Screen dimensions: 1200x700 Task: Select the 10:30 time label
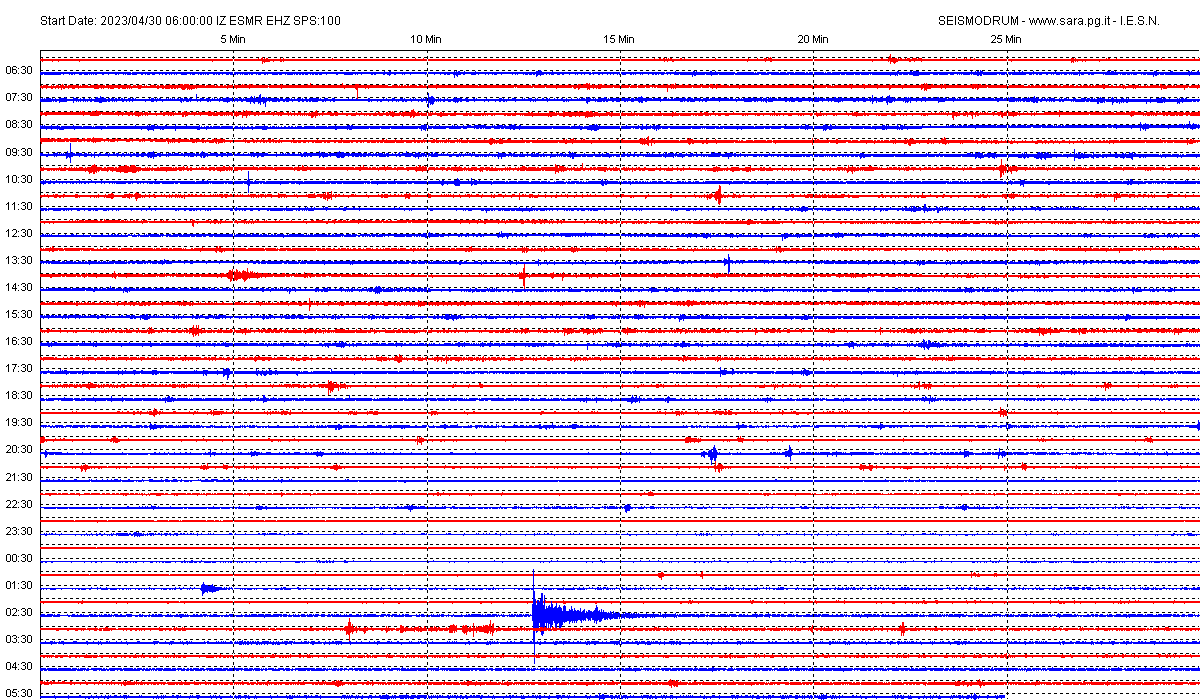[19, 180]
